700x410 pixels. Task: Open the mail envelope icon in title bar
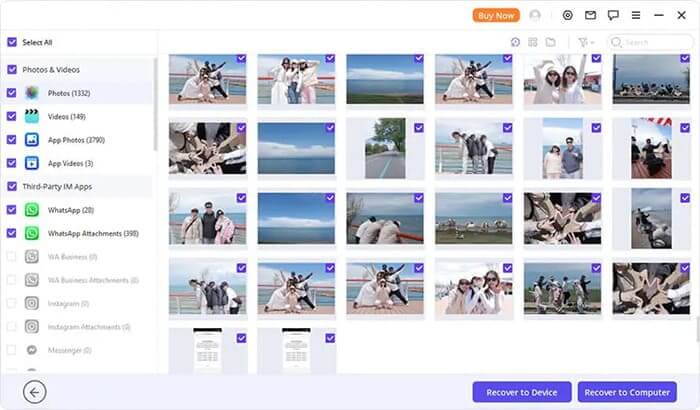pos(590,15)
